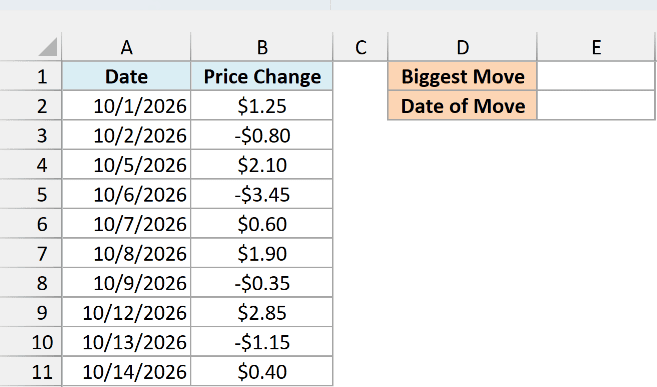Select row 9 header
657x387 pixels.
(x=31, y=312)
